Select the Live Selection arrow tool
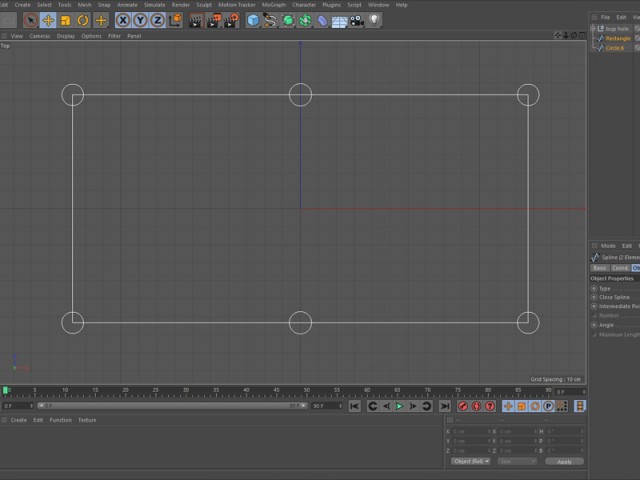640x480 pixels. tap(31, 20)
